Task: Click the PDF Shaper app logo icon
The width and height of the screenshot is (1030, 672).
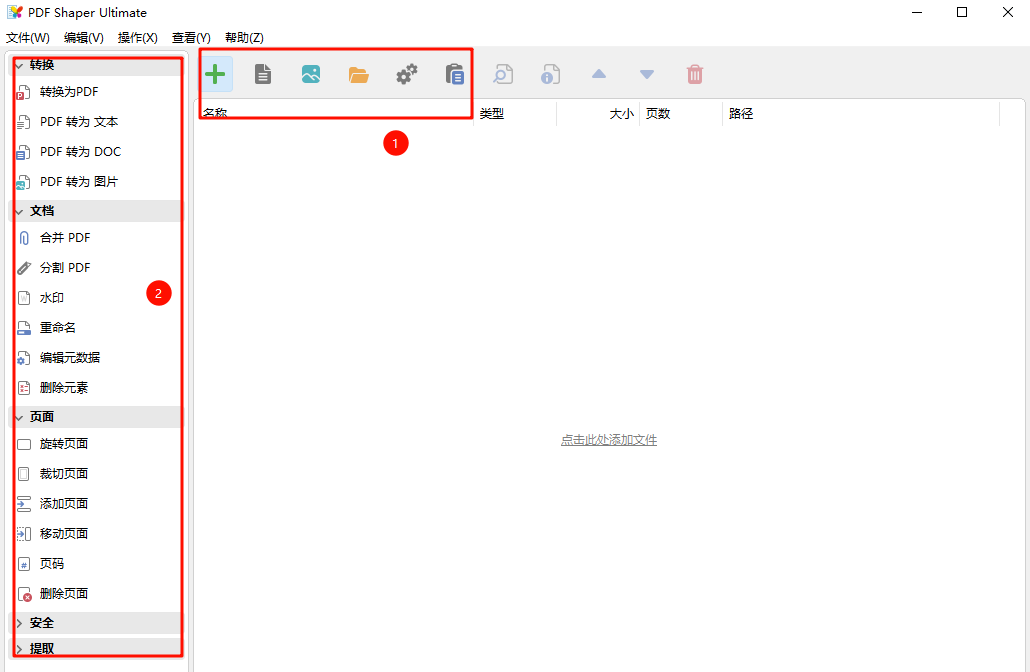Action: 14,12
